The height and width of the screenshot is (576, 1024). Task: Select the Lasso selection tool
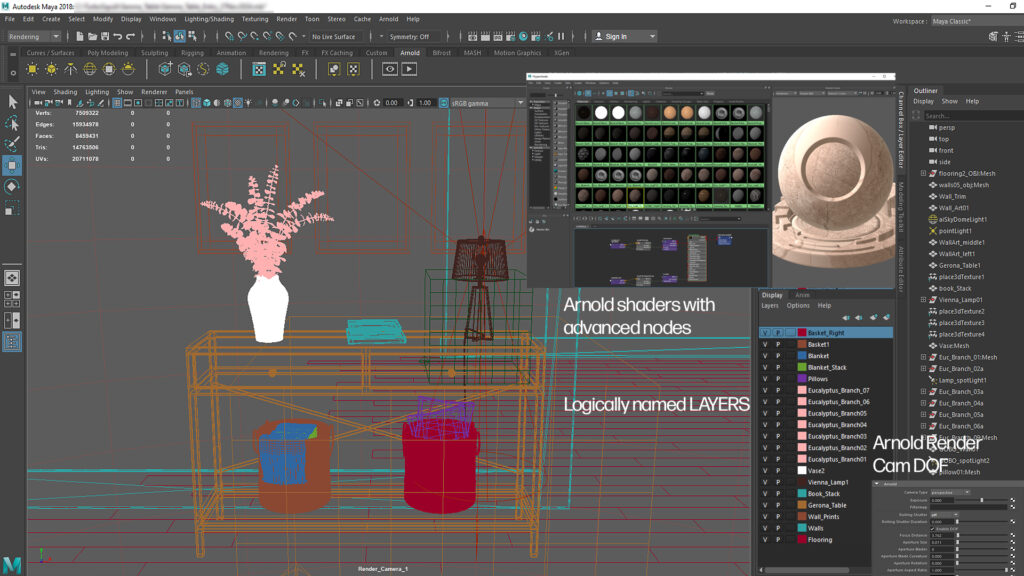click(x=12, y=123)
